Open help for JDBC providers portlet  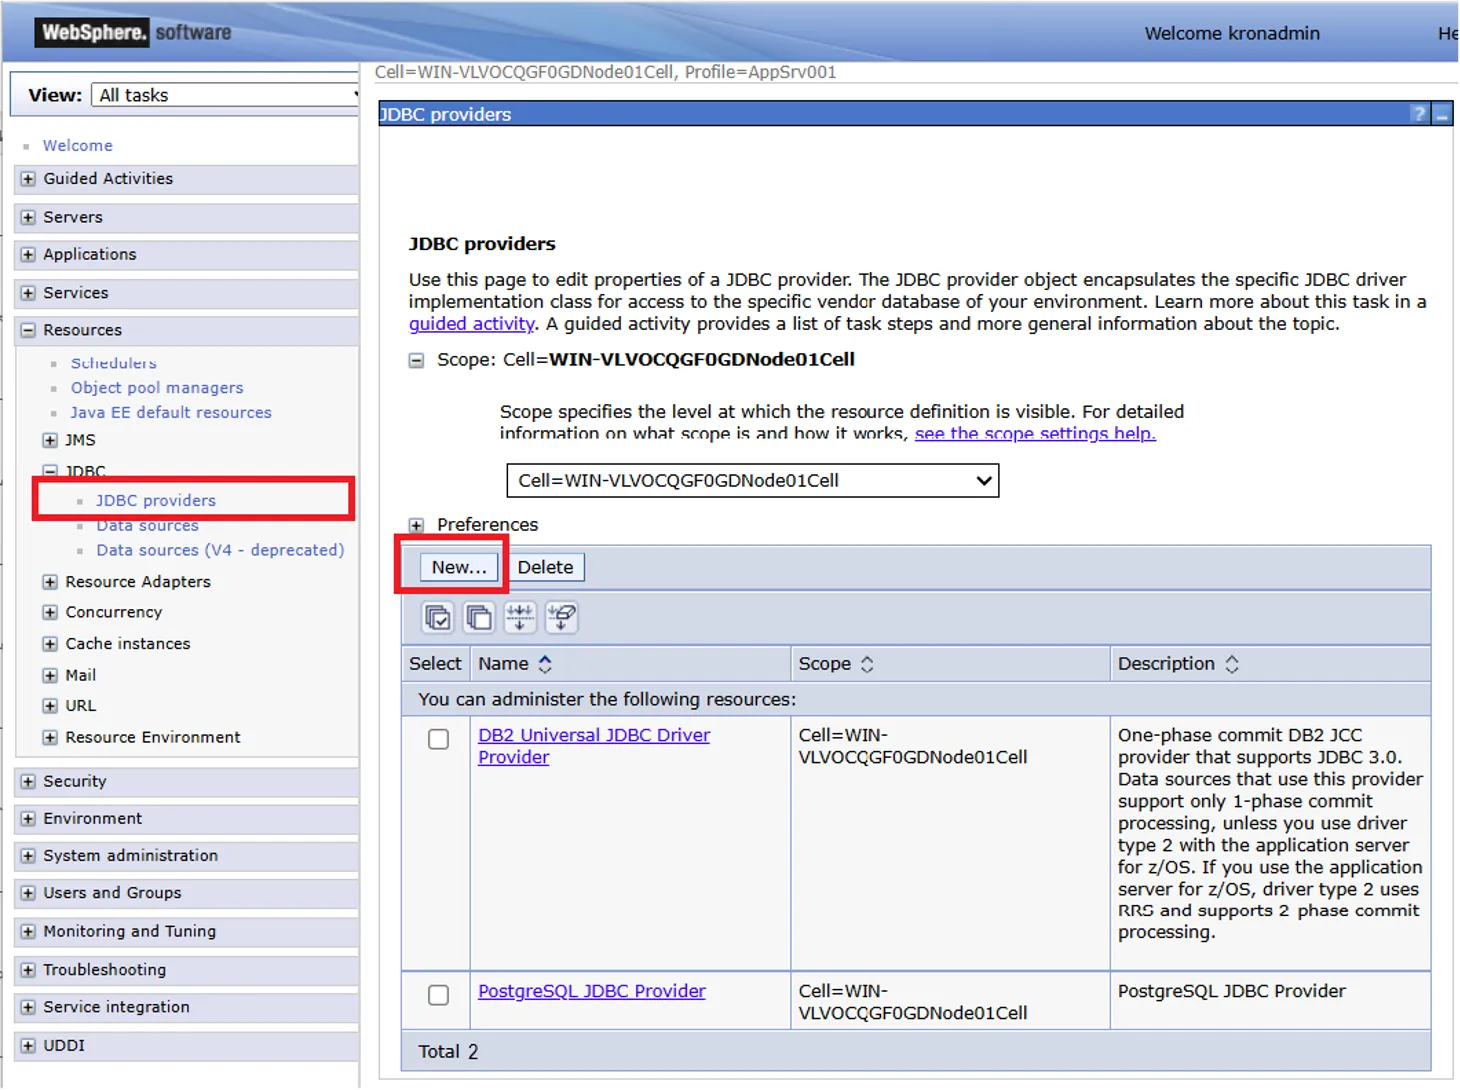pyautogui.click(x=1419, y=114)
